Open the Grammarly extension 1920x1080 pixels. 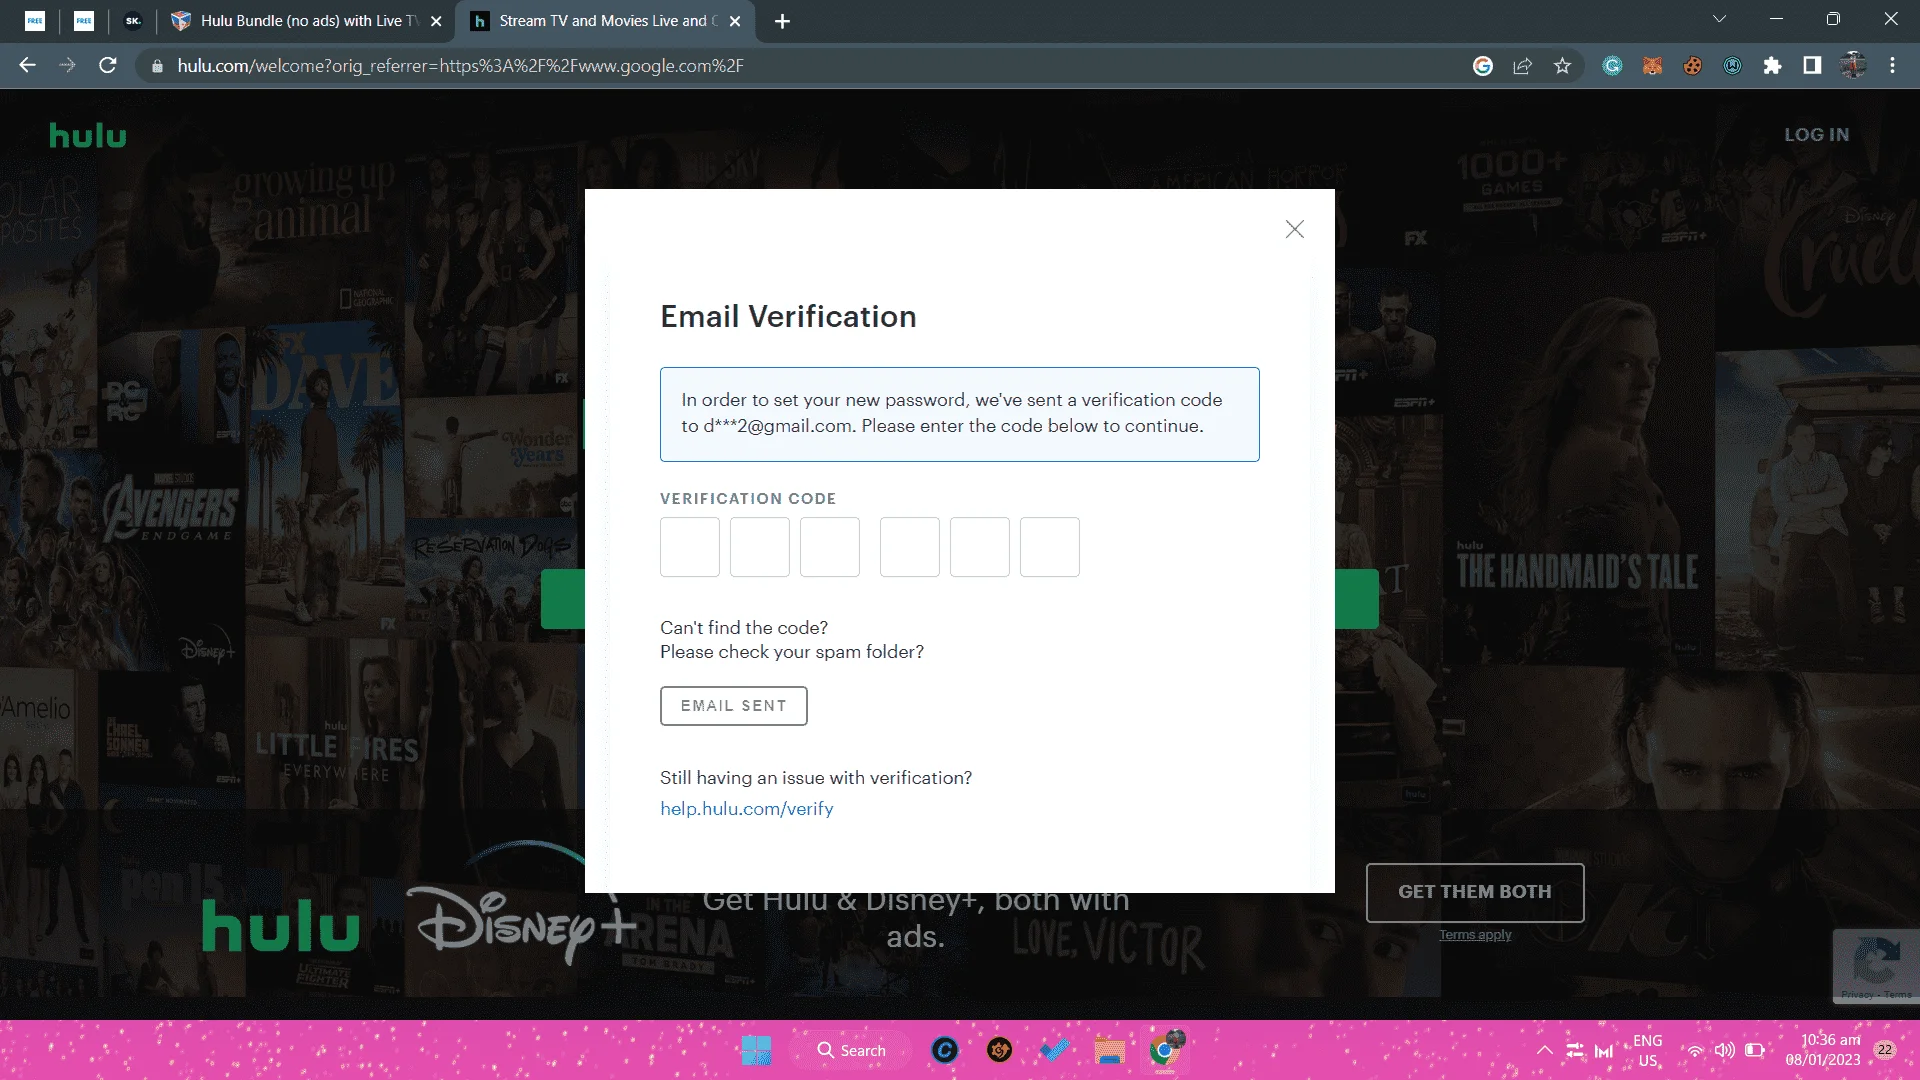[1612, 66]
